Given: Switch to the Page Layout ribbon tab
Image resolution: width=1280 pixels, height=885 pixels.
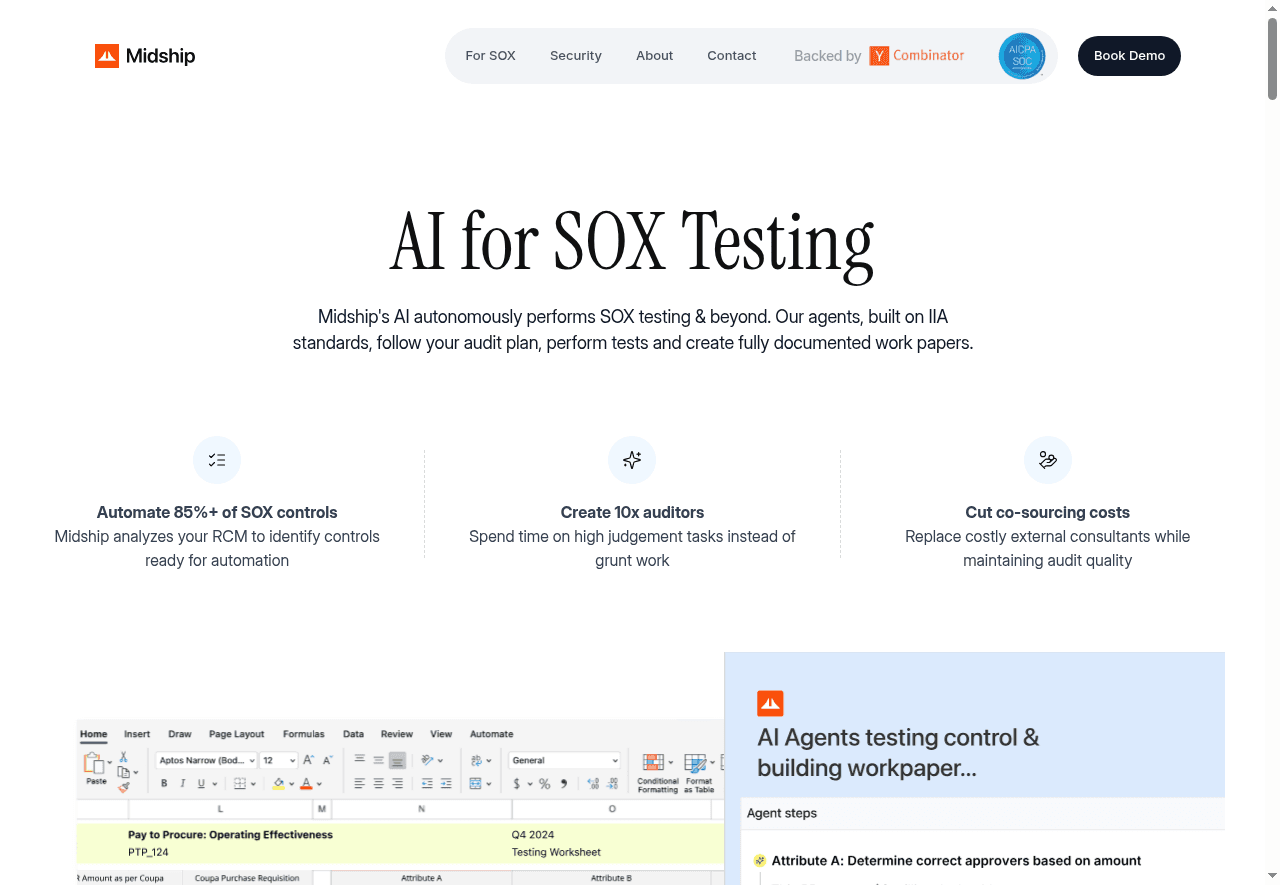Looking at the screenshot, I should pyautogui.click(x=236, y=734).
